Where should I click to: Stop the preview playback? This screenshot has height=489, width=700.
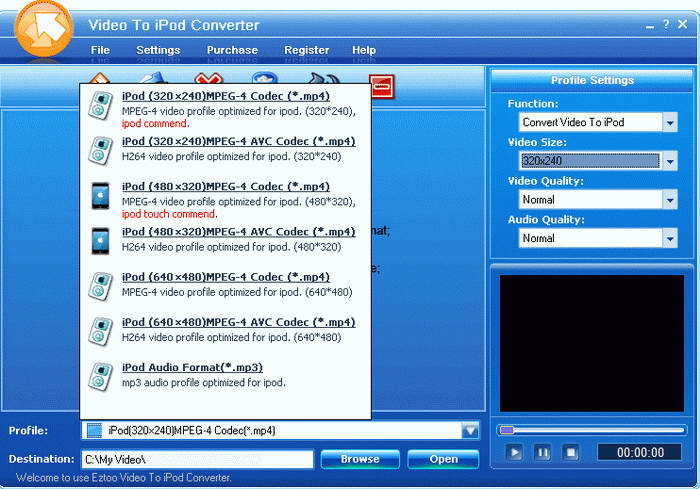point(571,452)
